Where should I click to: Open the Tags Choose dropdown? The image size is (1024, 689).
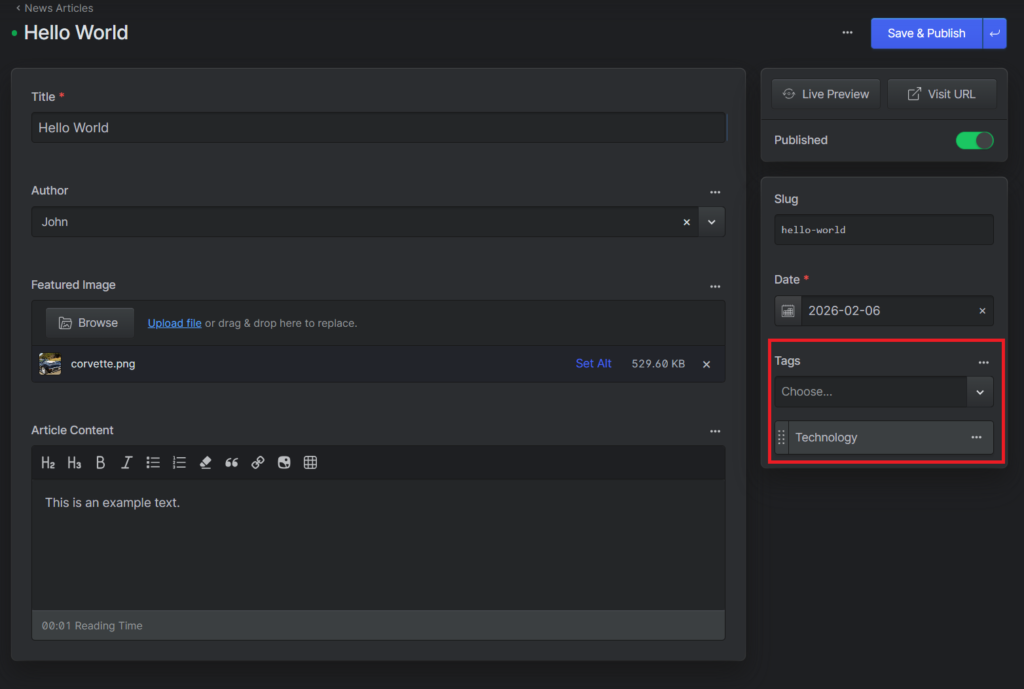point(980,392)
